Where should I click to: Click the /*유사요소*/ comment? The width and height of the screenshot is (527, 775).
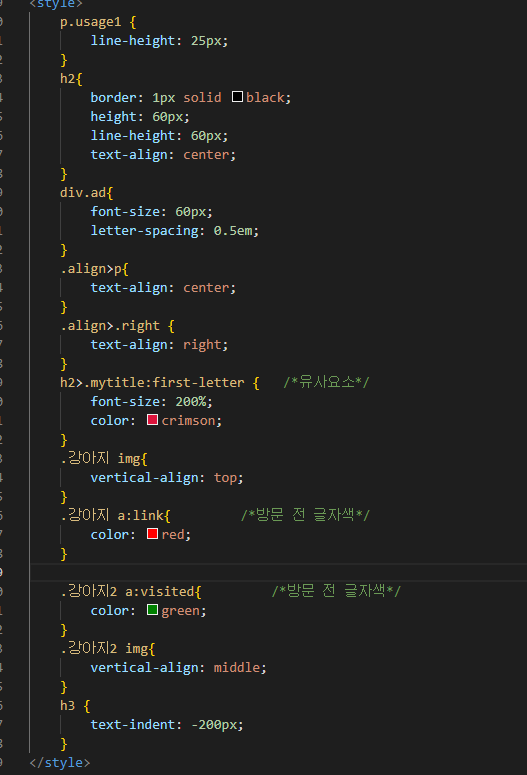[326, 382]
